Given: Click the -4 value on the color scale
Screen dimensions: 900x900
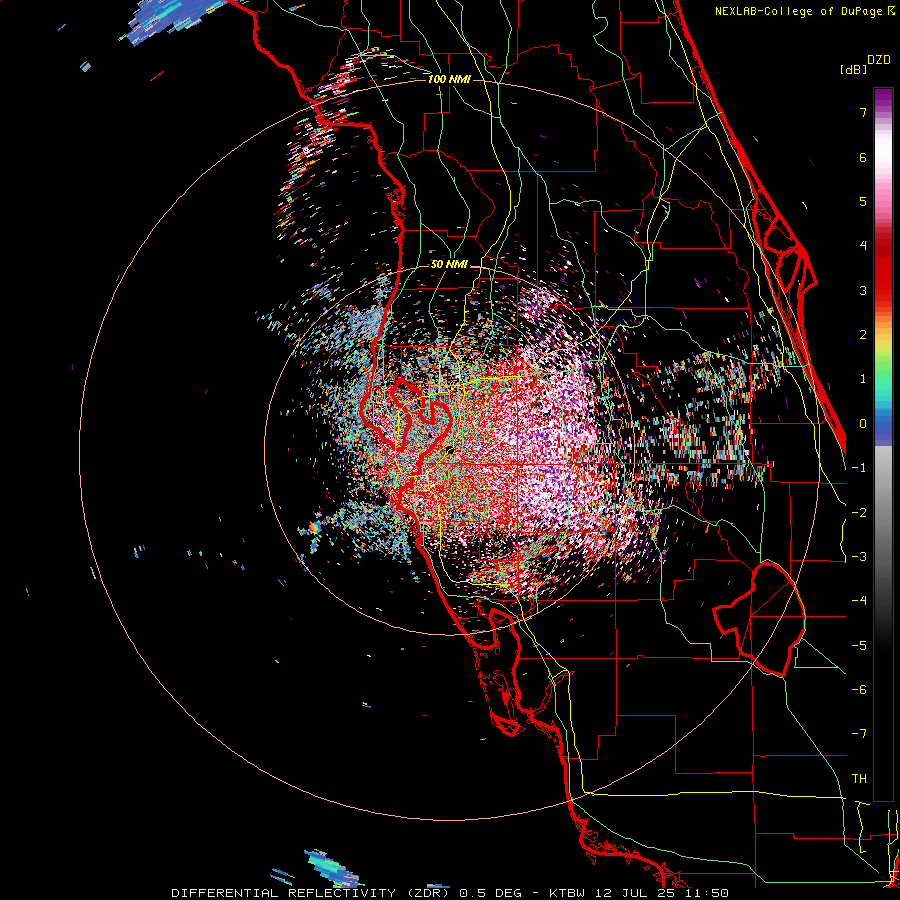Looking at the screenshot, I should (859, 601).
